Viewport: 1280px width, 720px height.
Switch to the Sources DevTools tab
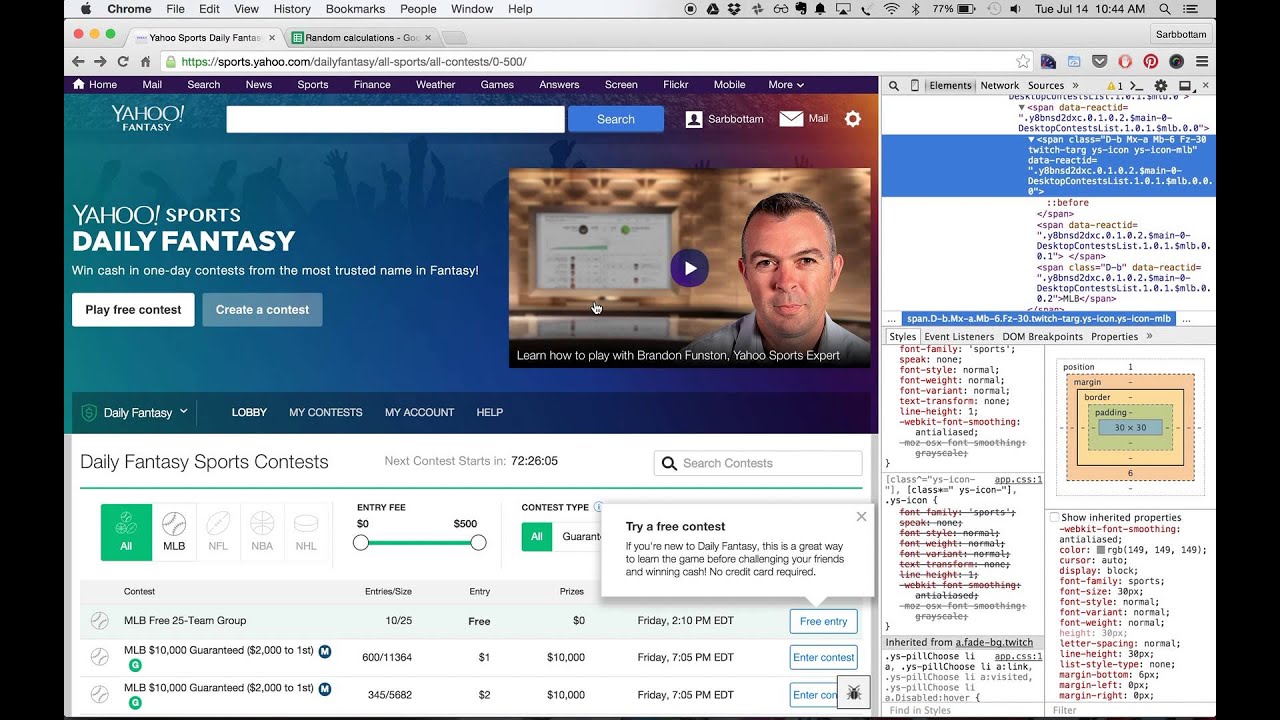tap(1046, 86)
